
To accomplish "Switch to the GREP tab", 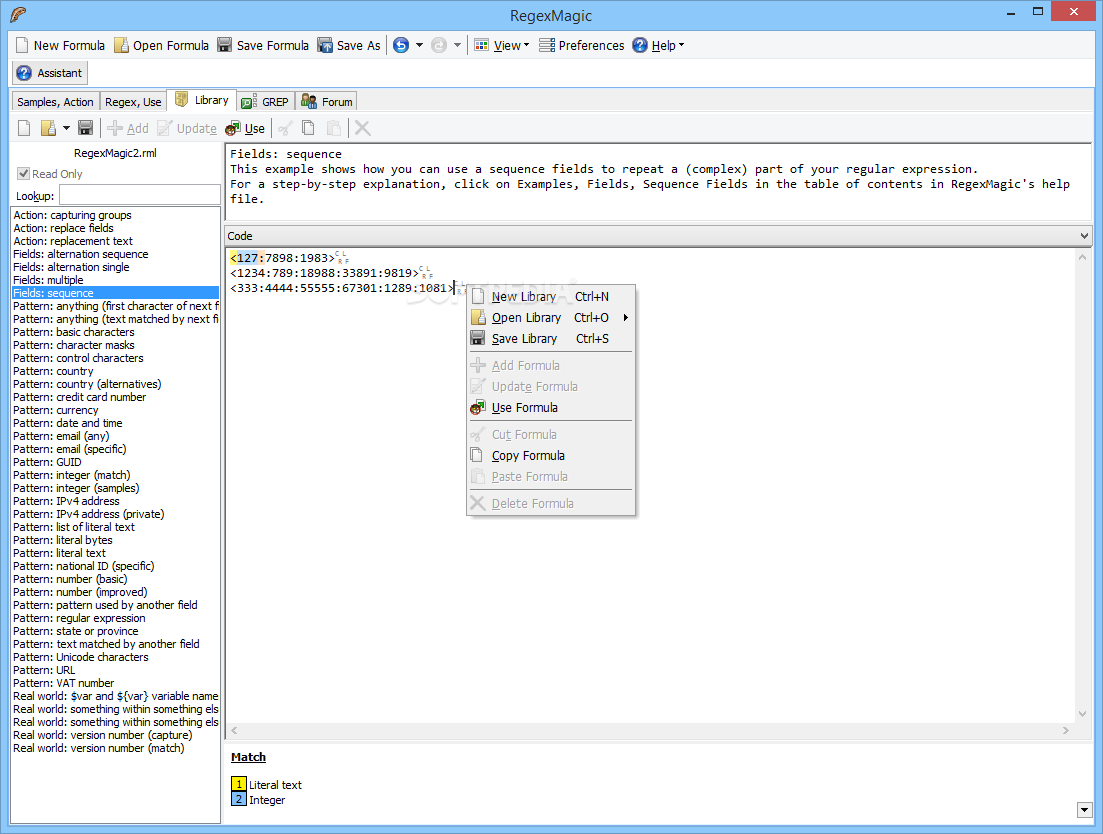I will 265,102.
